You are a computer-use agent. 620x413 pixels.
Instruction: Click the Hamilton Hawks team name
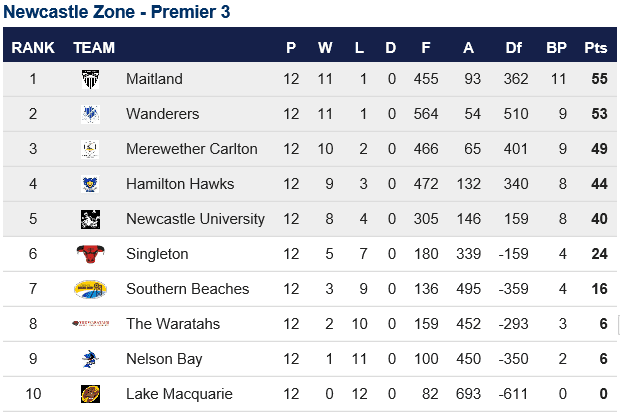coord(180,184)
